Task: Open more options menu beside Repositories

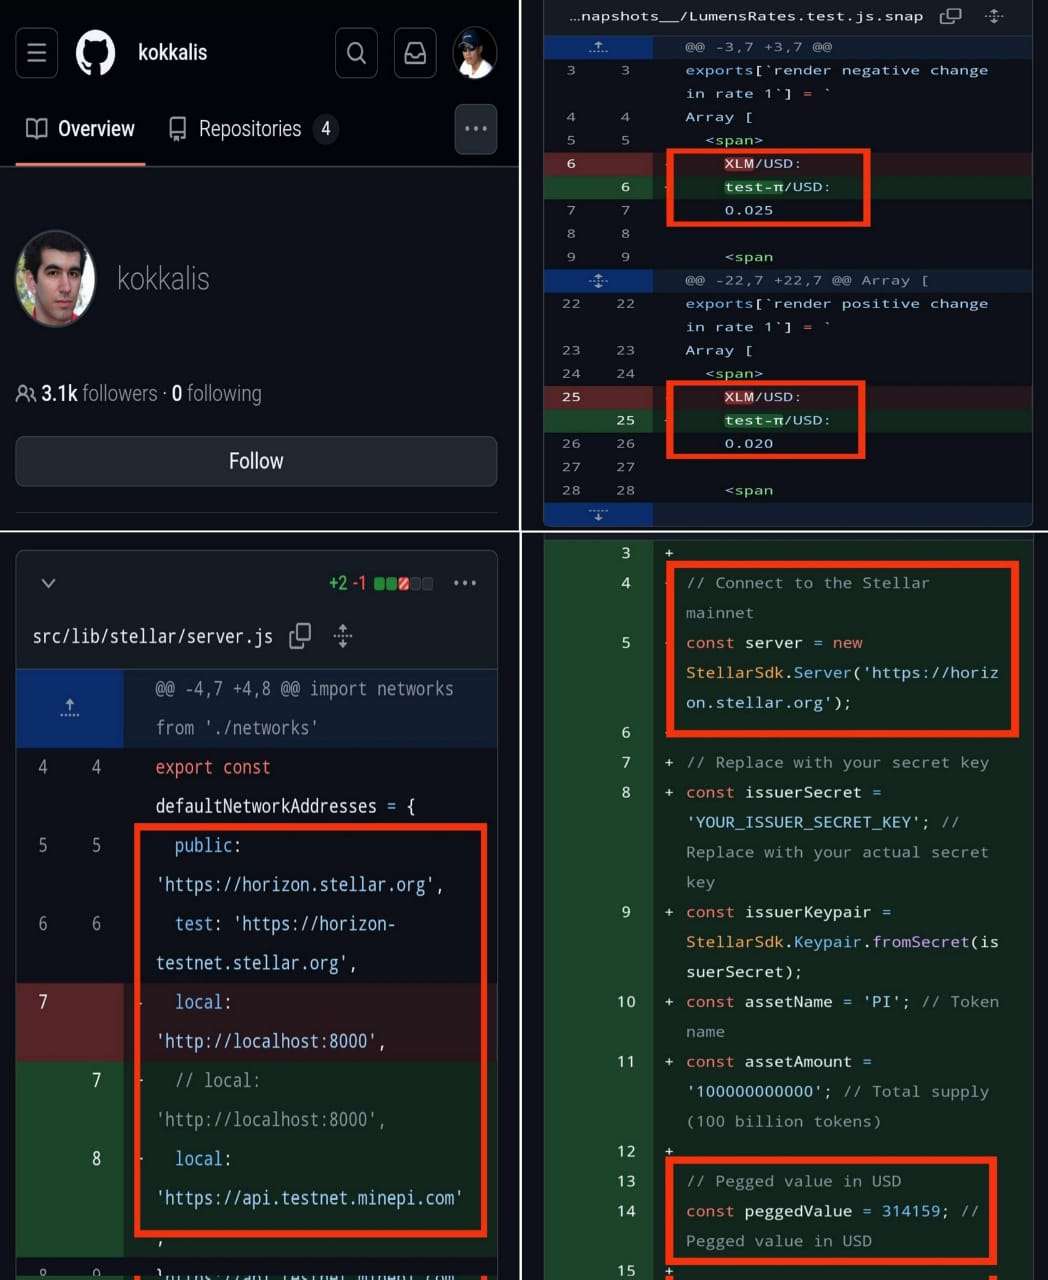Action: (x=476, y=129)
